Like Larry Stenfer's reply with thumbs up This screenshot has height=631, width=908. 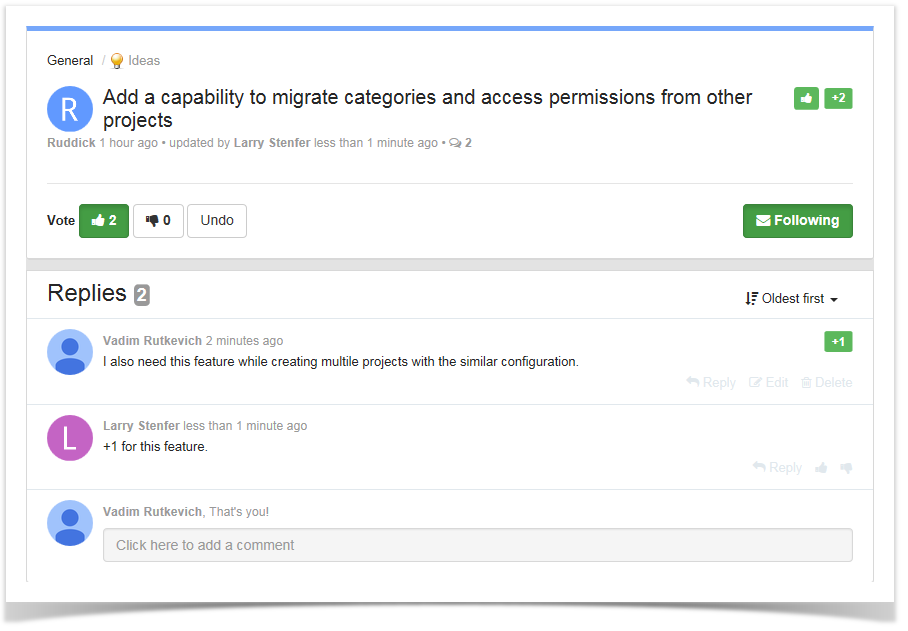pyautogui.click(x=821, y=468)
